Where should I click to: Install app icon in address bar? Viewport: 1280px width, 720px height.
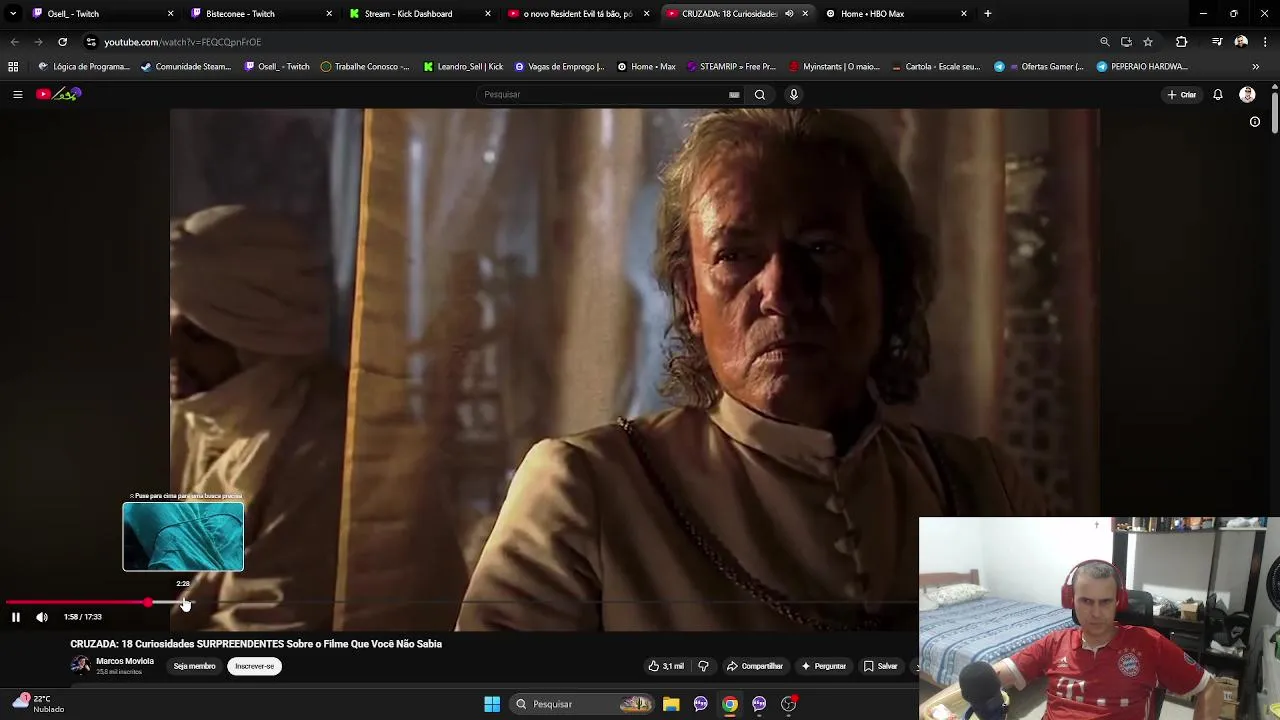click(x=1126, y=42)
